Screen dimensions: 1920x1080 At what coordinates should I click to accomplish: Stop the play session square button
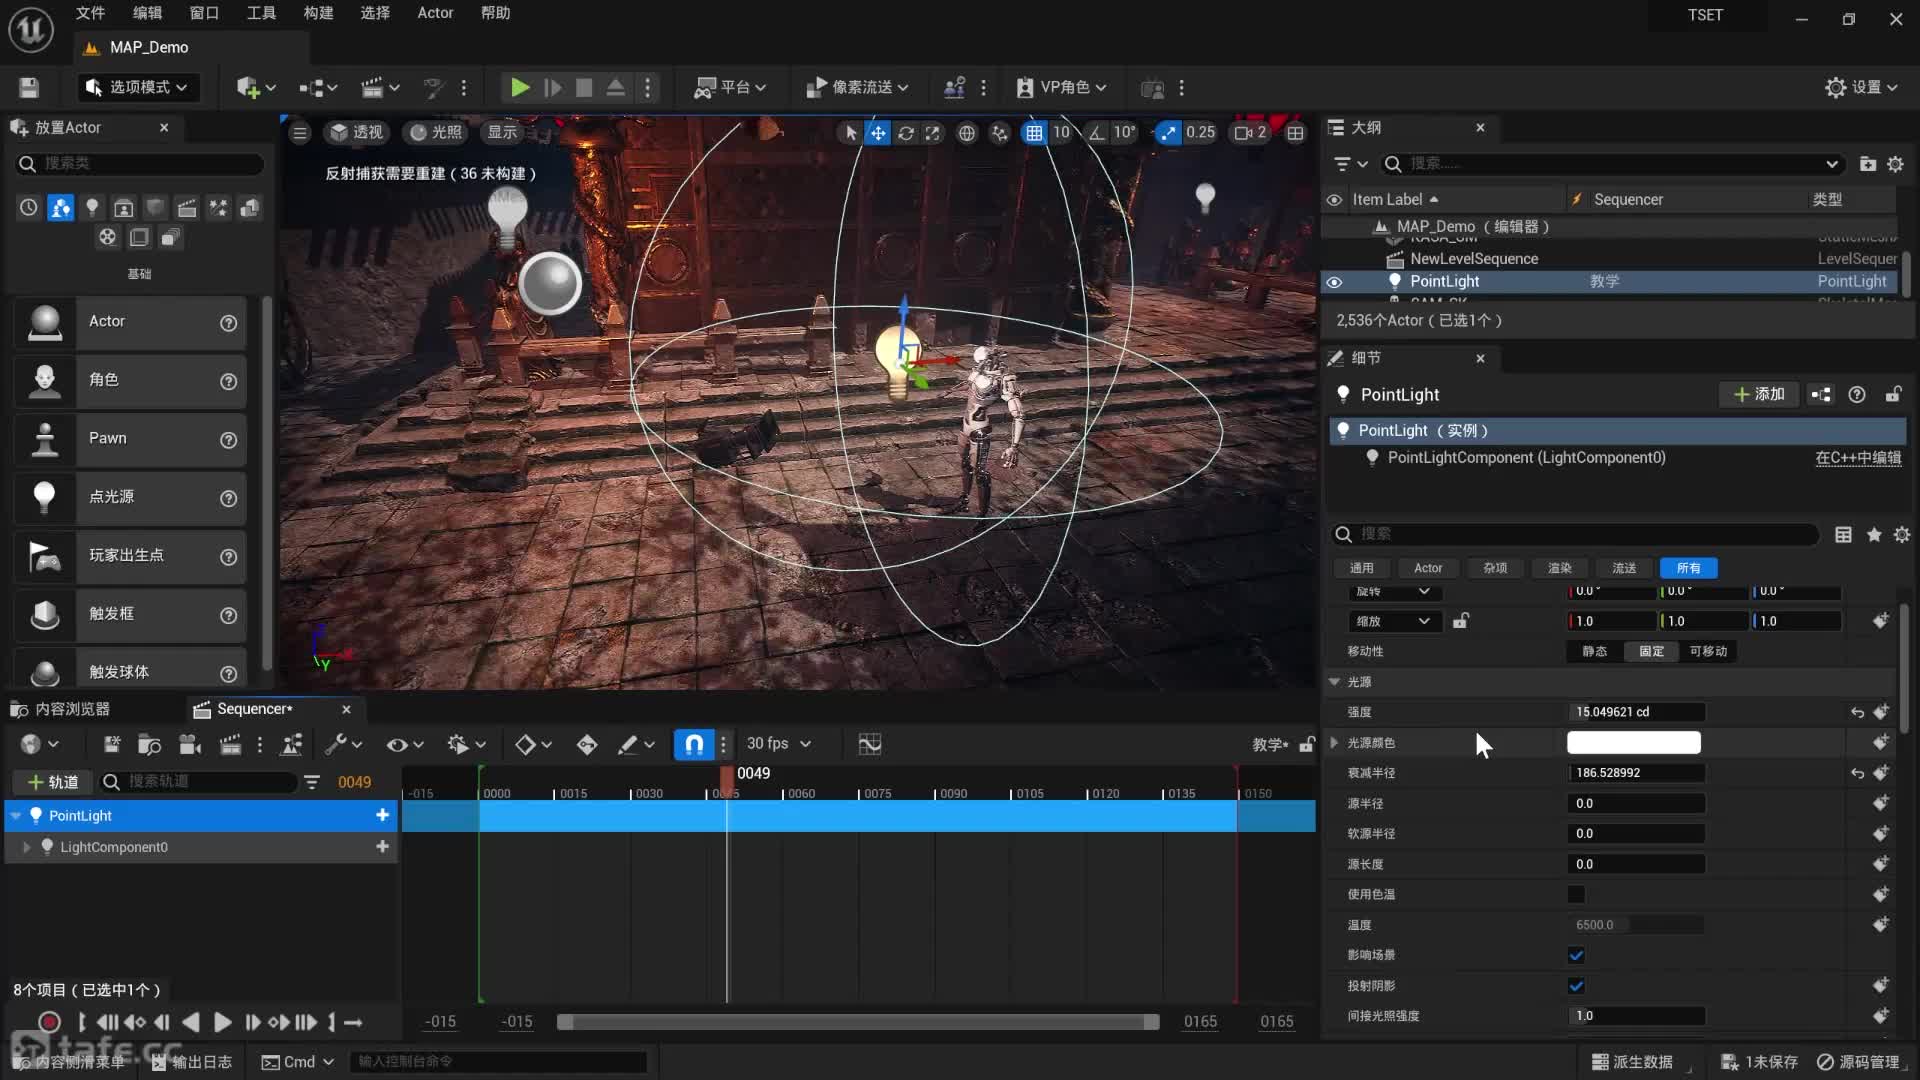(584, 88)
